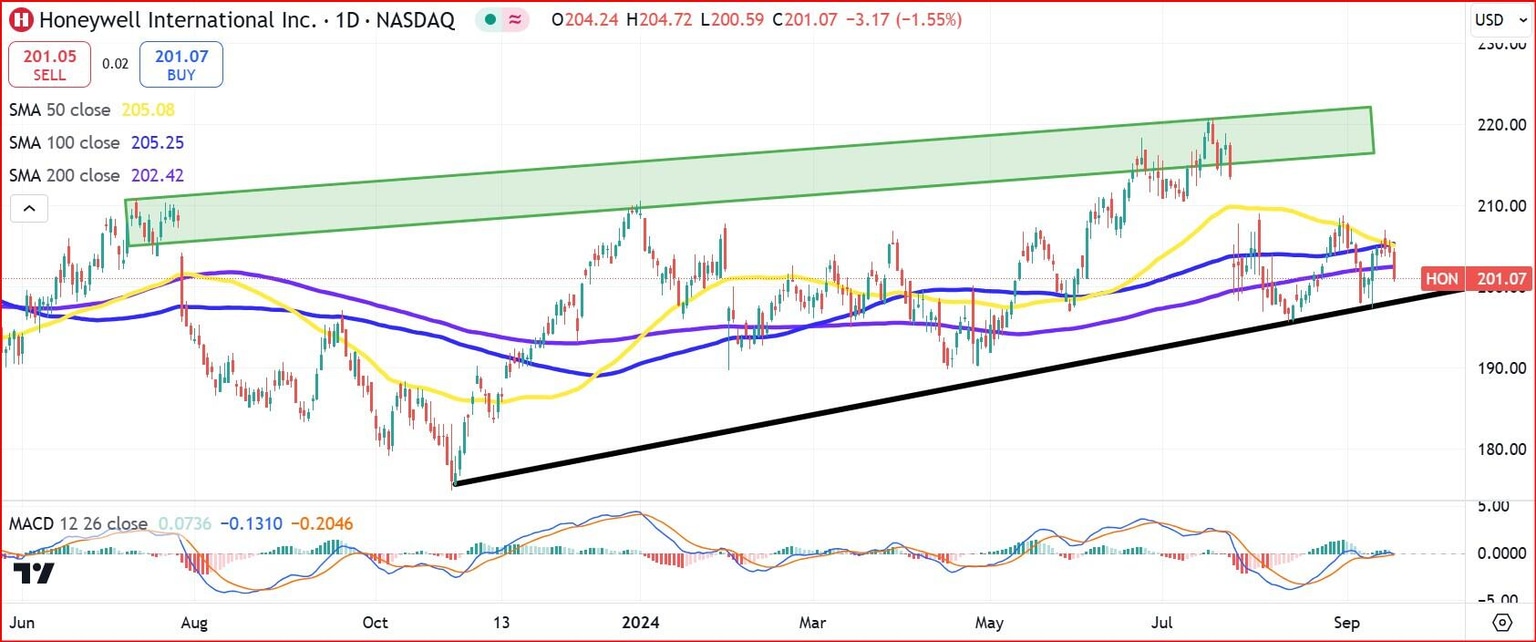Click the MACD line value -0.1310
Screen dimensions: 1536x642
coord(251,524)
